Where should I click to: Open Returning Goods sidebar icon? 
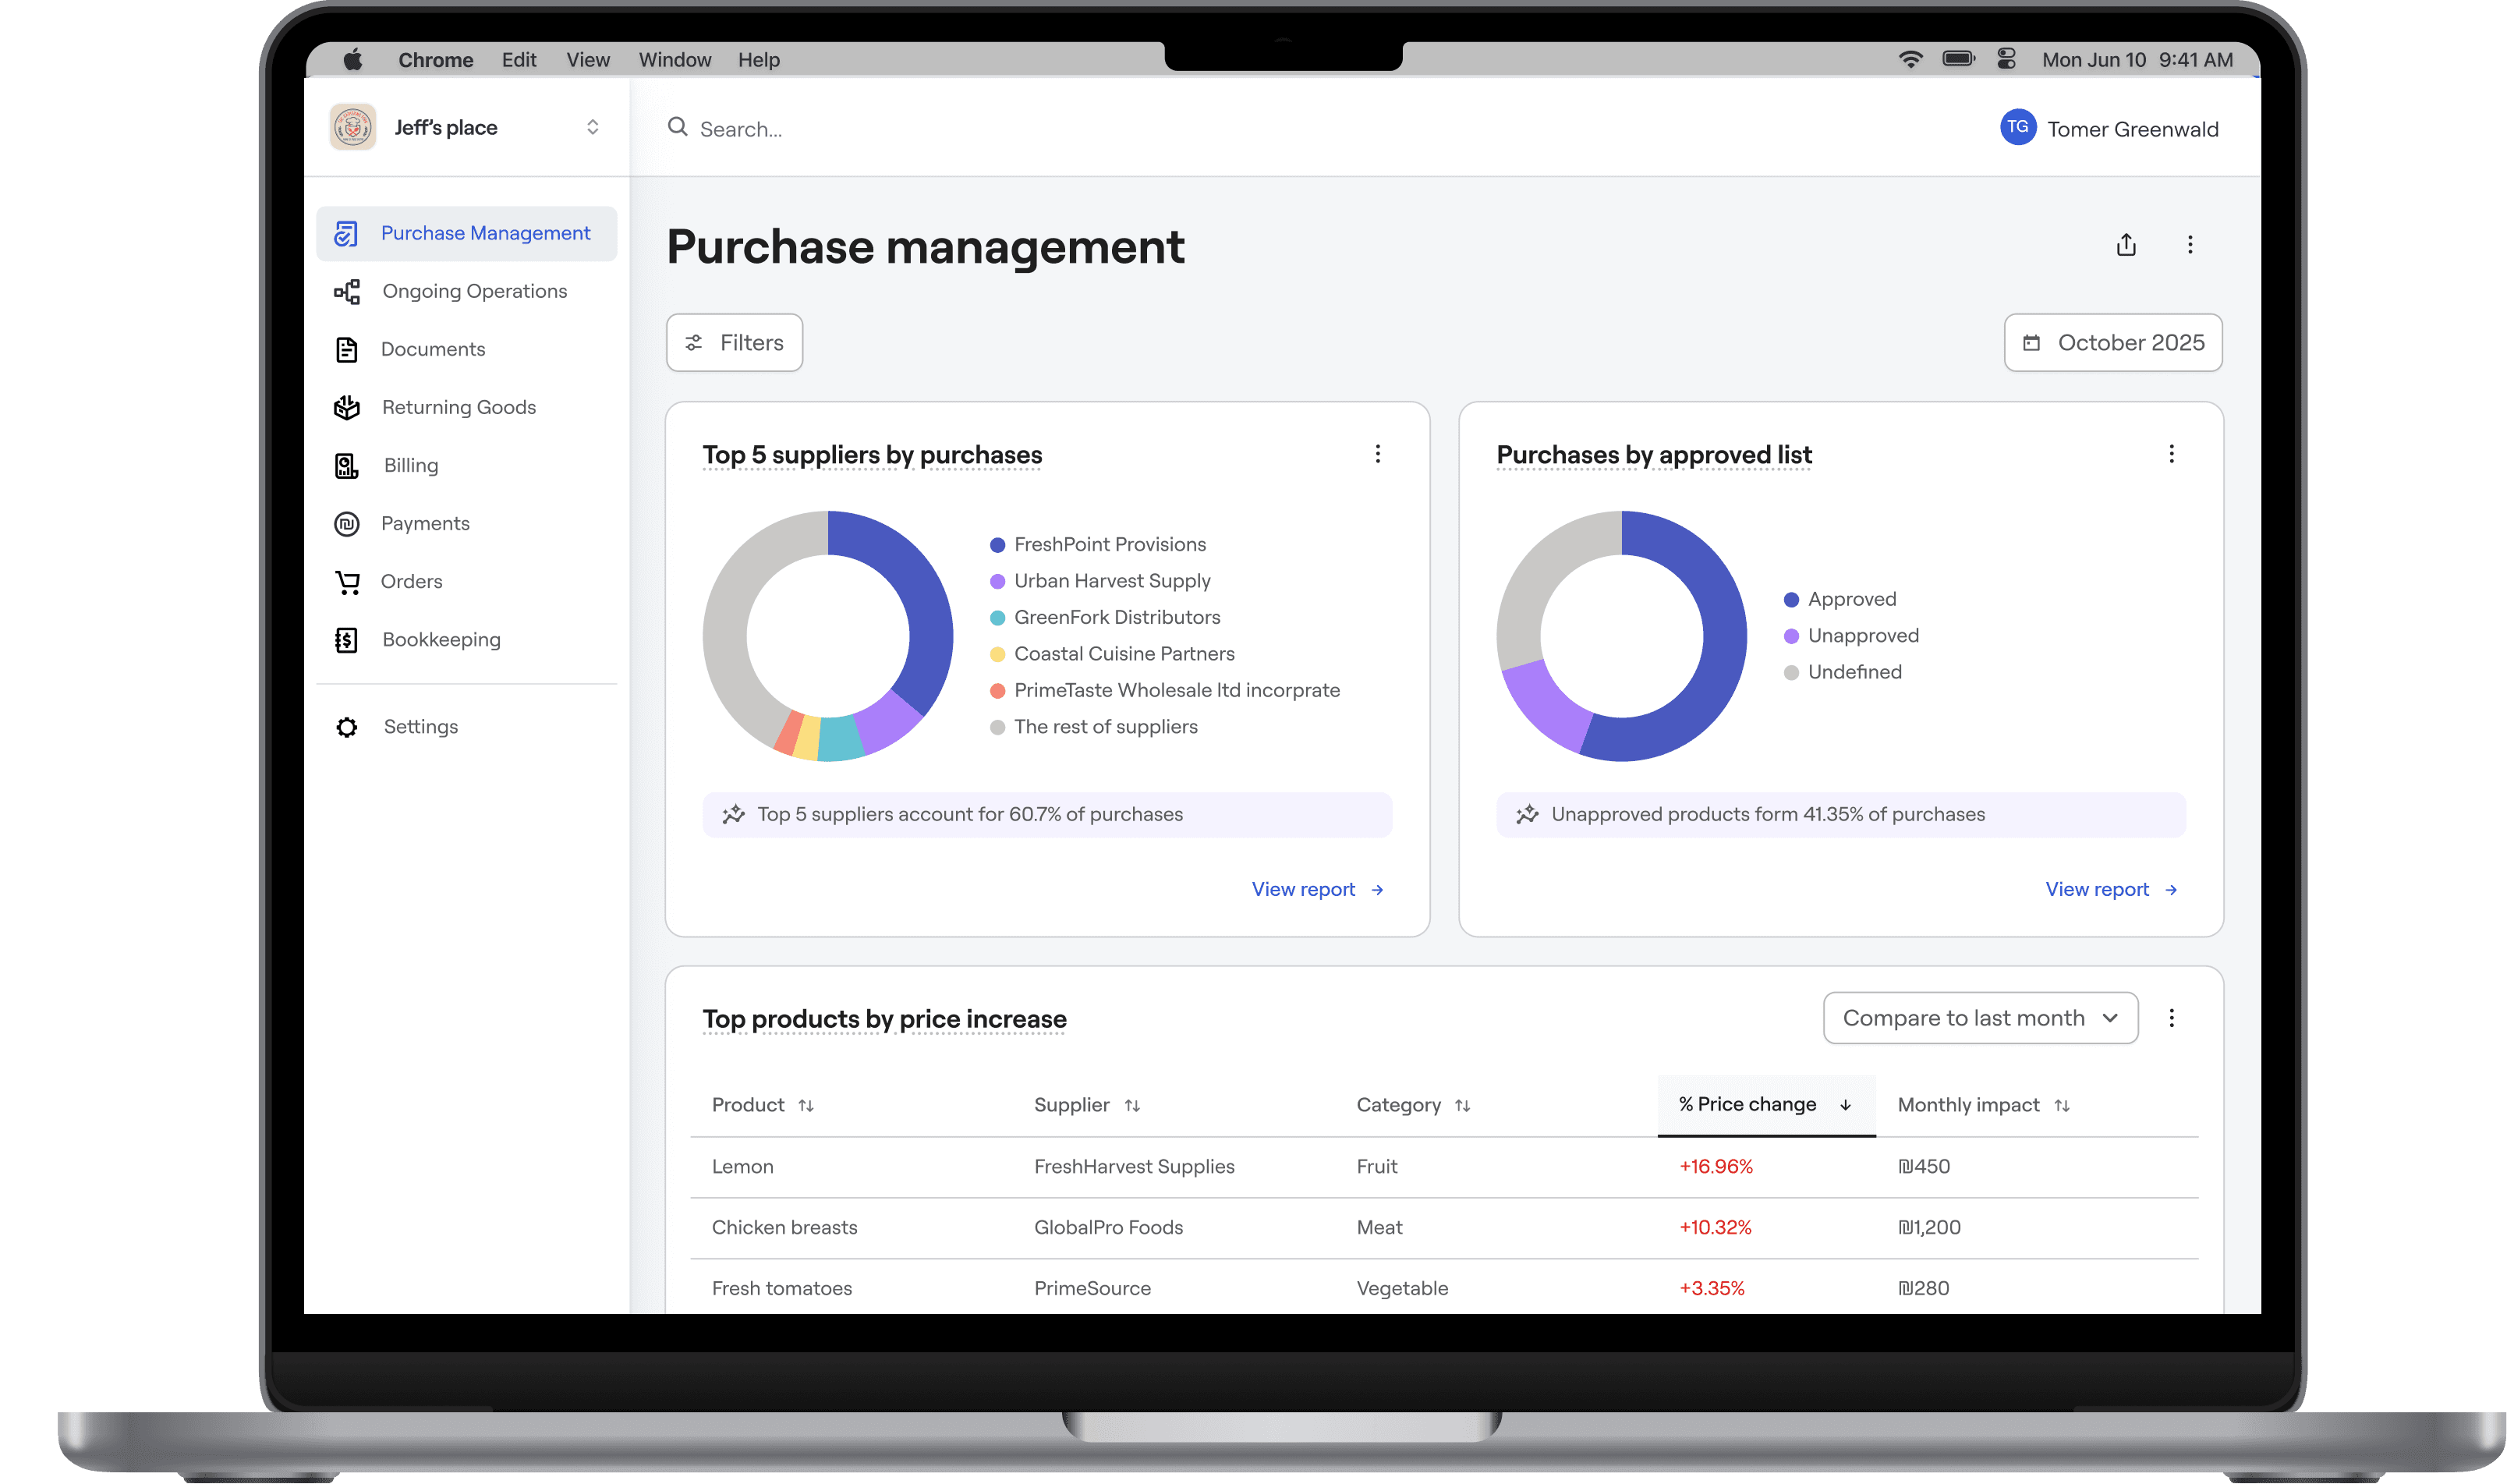347,408
